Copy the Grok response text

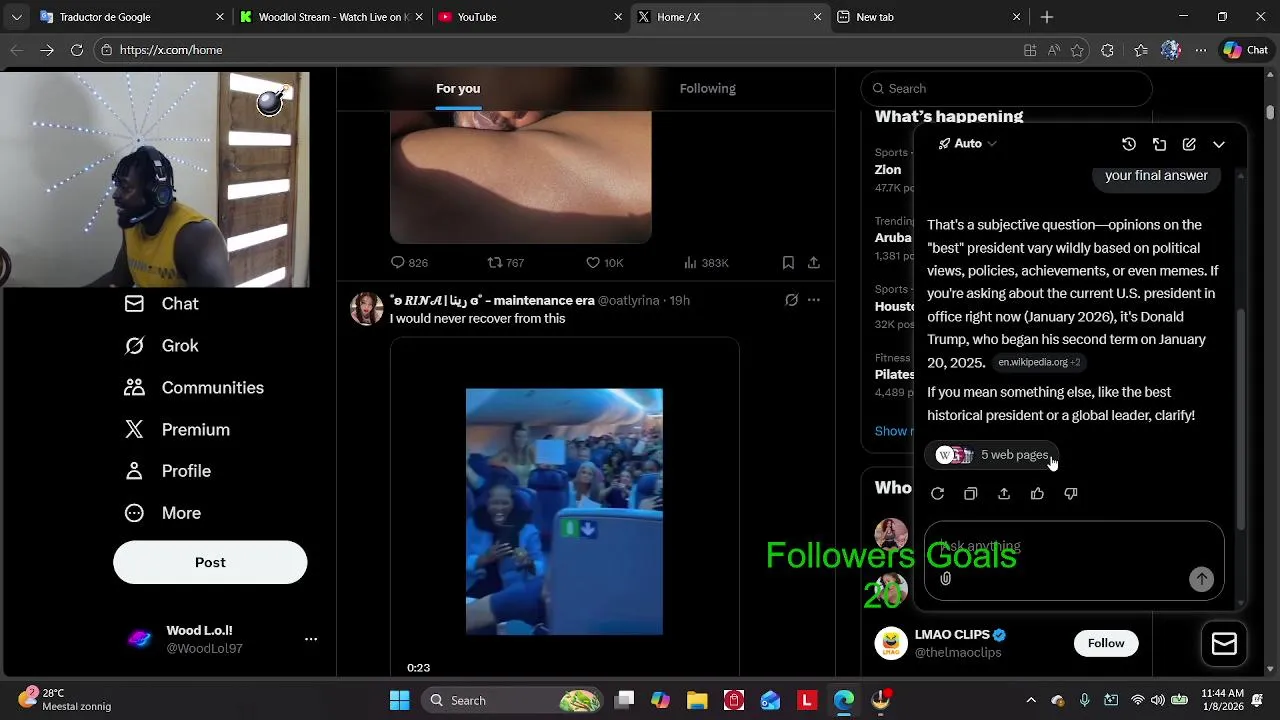click(970, 493)
